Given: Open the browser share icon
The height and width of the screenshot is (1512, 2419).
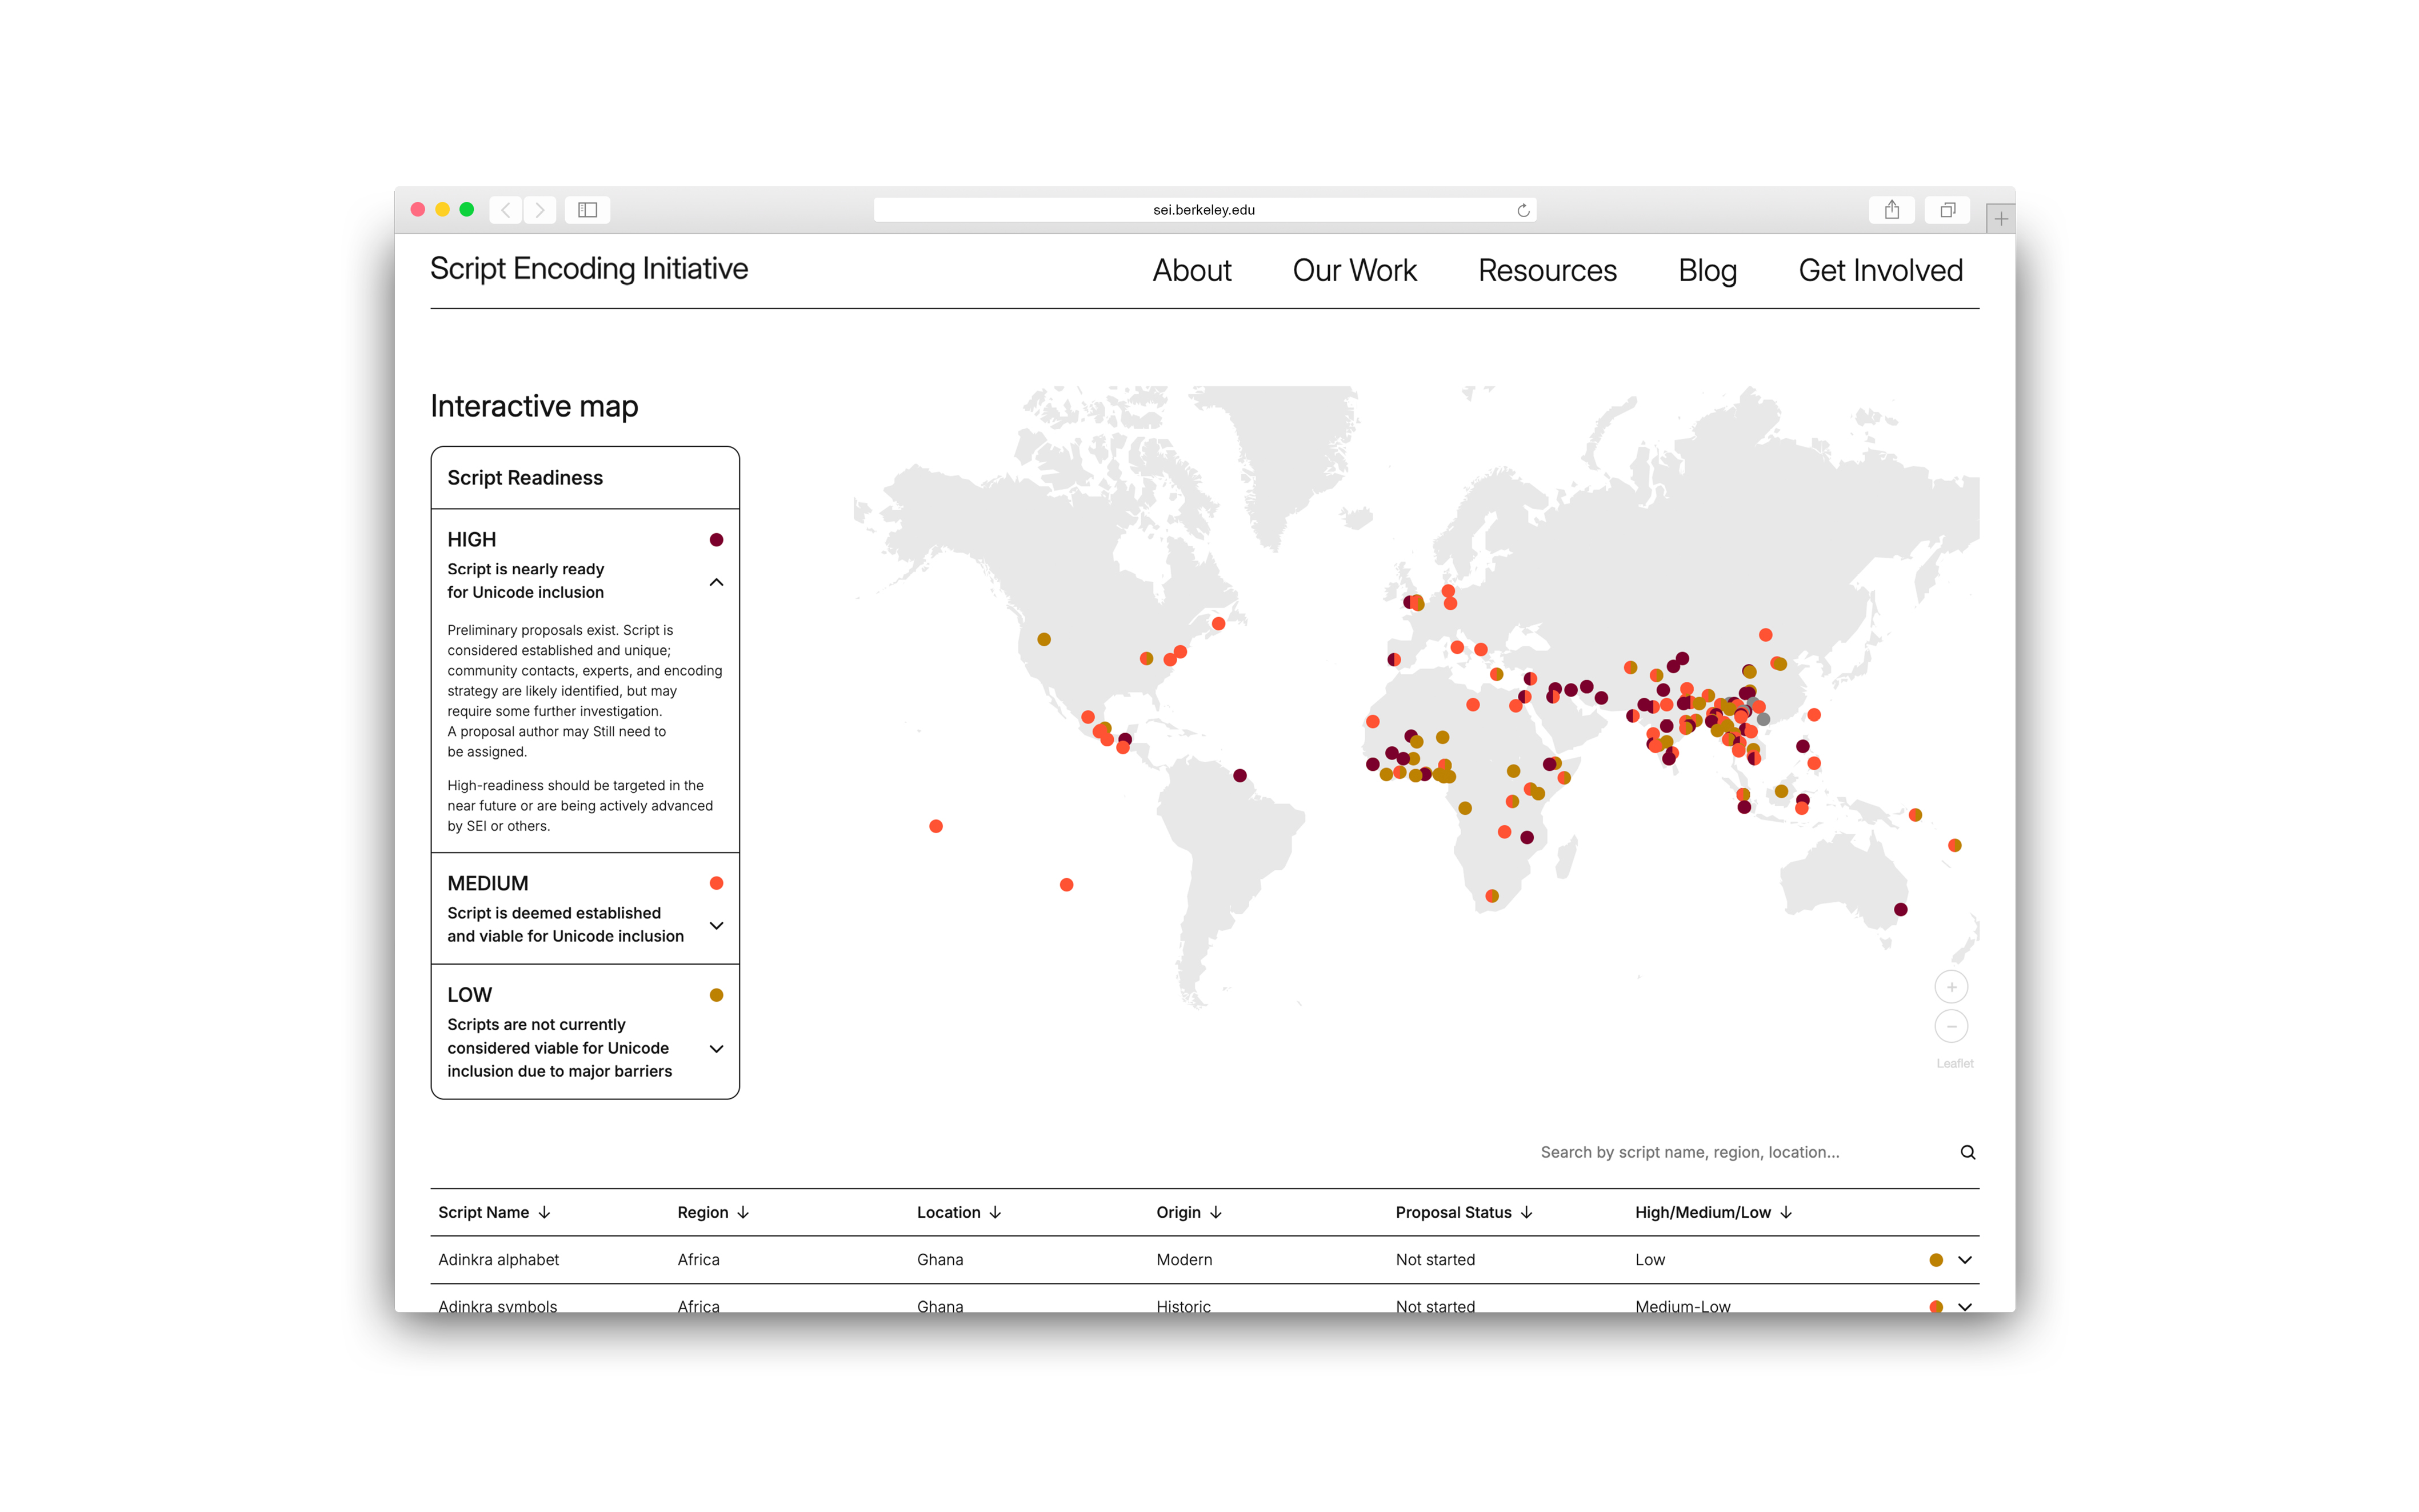Looking at the screenshot, I should point(1891,210).
